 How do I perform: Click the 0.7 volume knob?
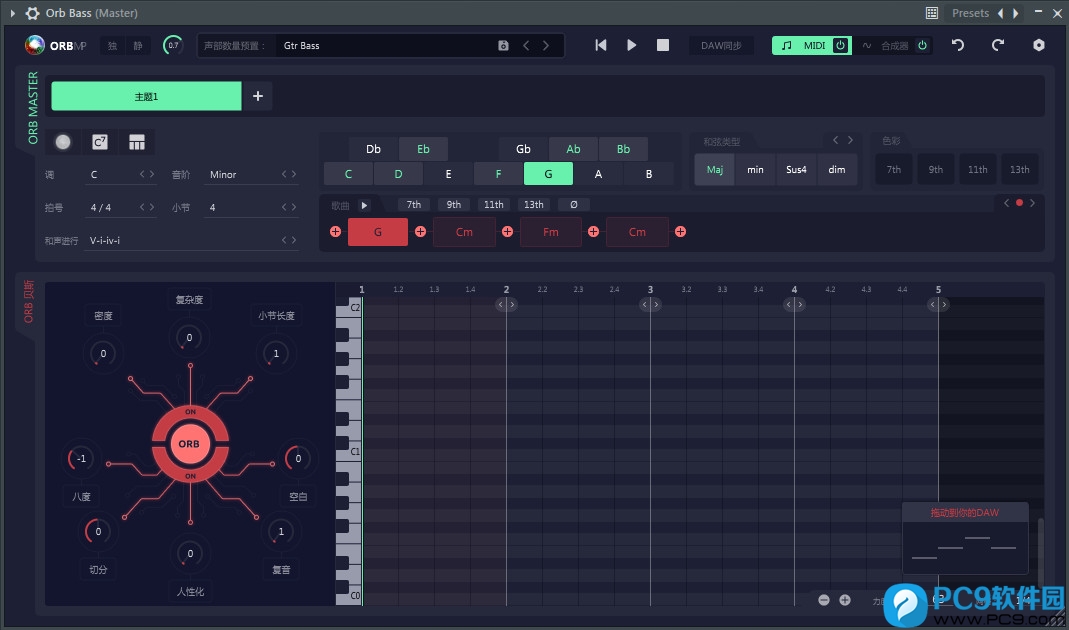pyautogui.click(x=173, y=46)
